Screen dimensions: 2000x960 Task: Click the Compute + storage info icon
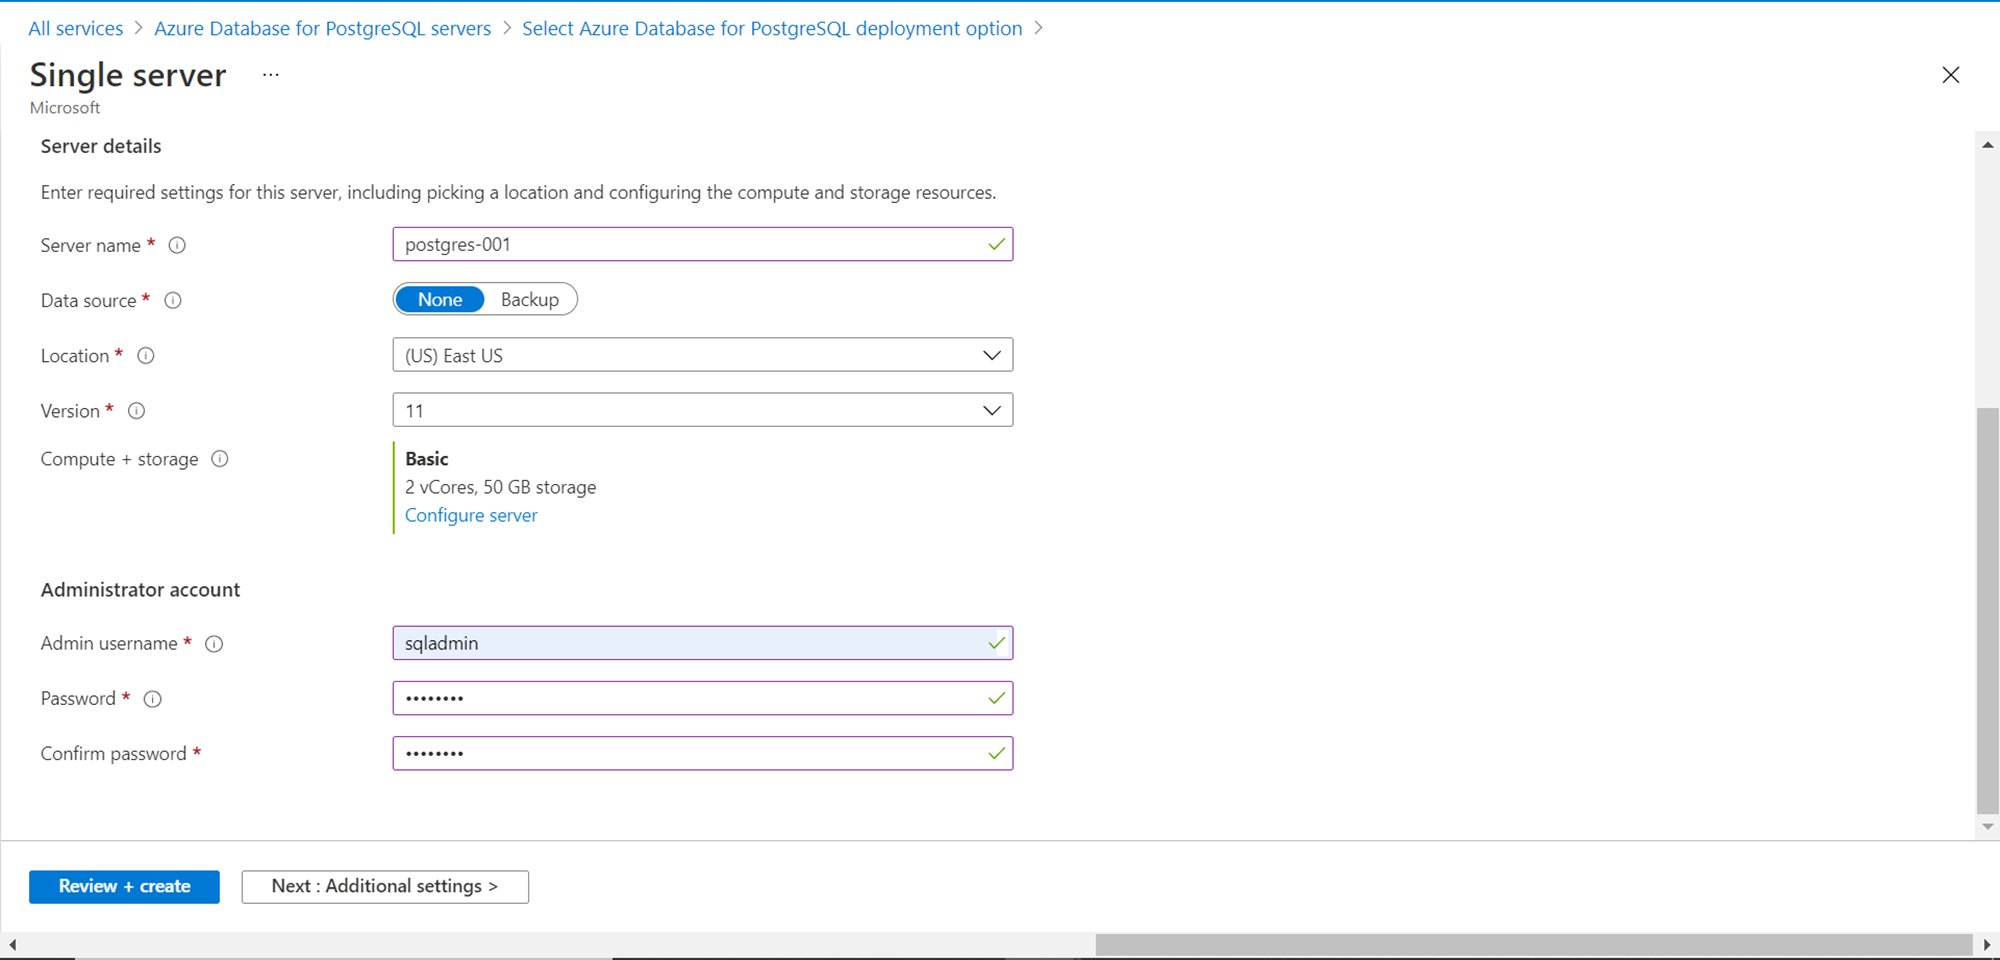pos(220,459)
